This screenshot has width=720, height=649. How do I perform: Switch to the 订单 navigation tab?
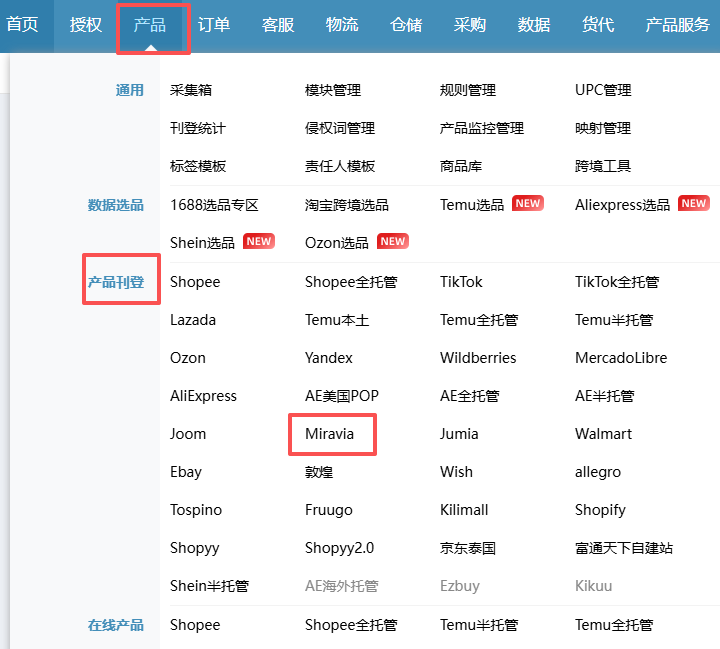click(214, 25)
